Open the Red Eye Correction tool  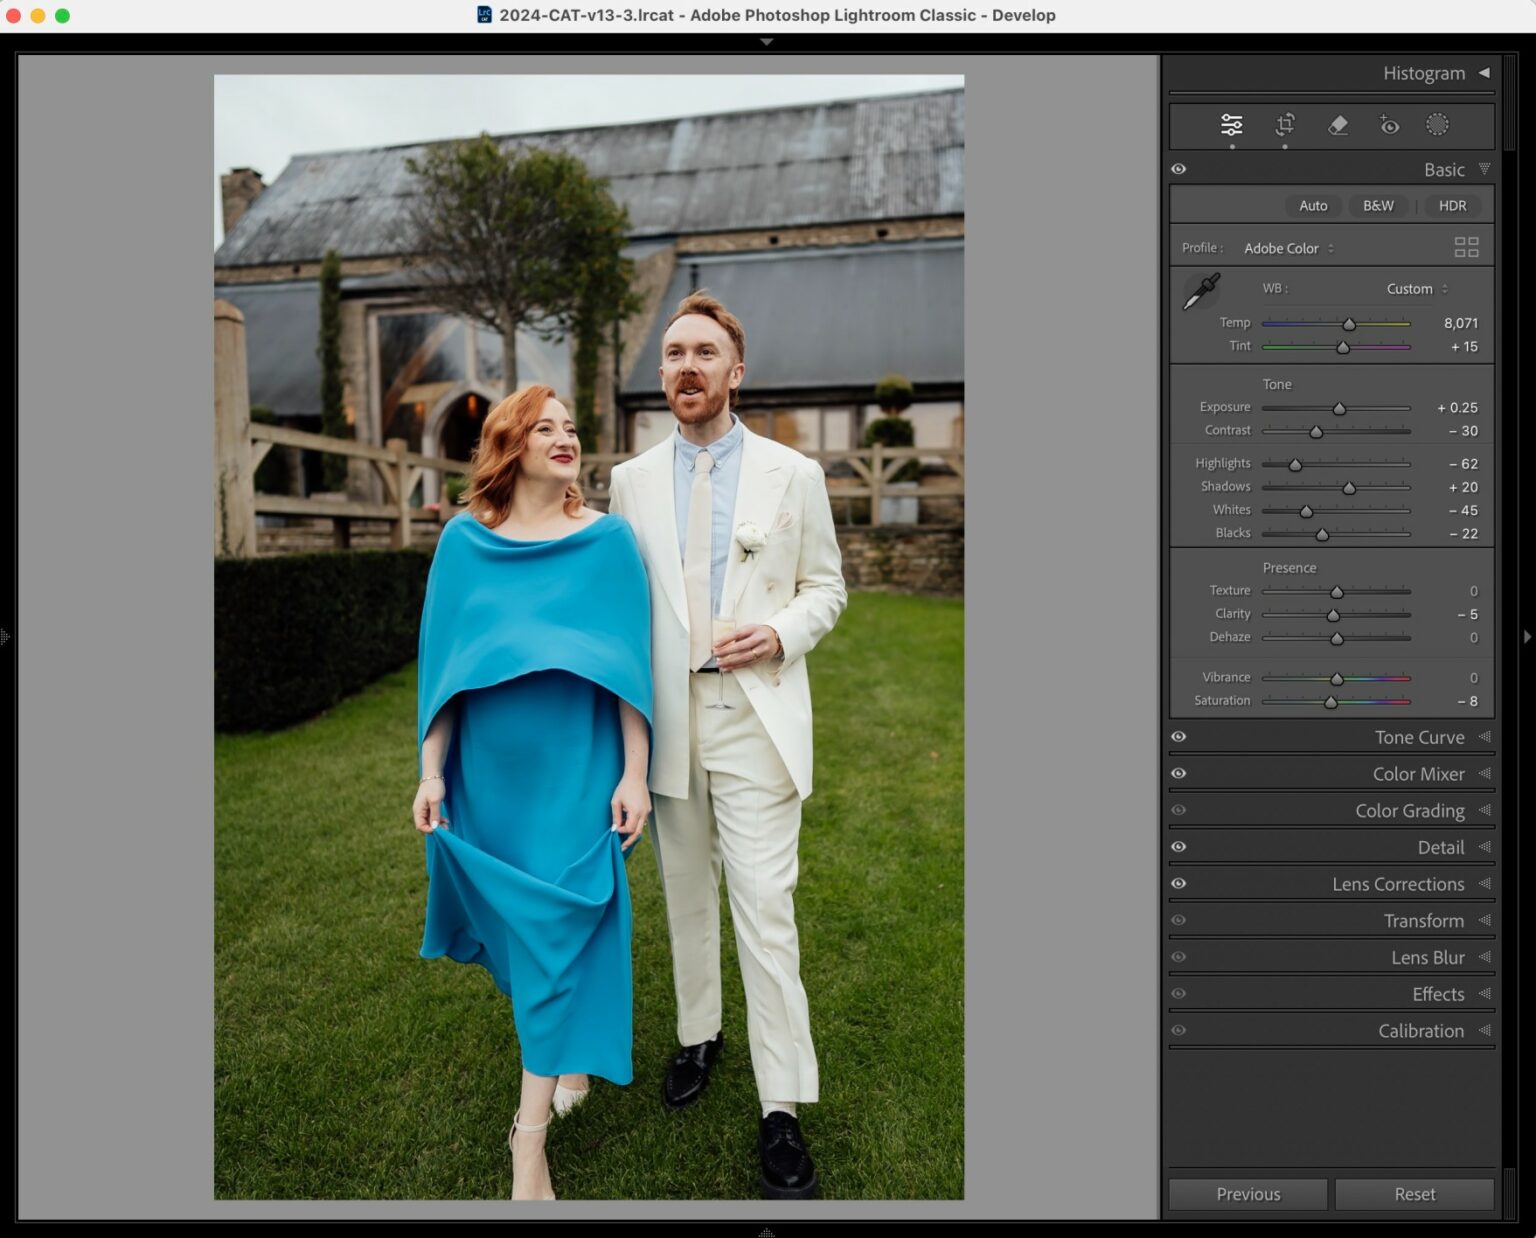(x=1387, y=125)
